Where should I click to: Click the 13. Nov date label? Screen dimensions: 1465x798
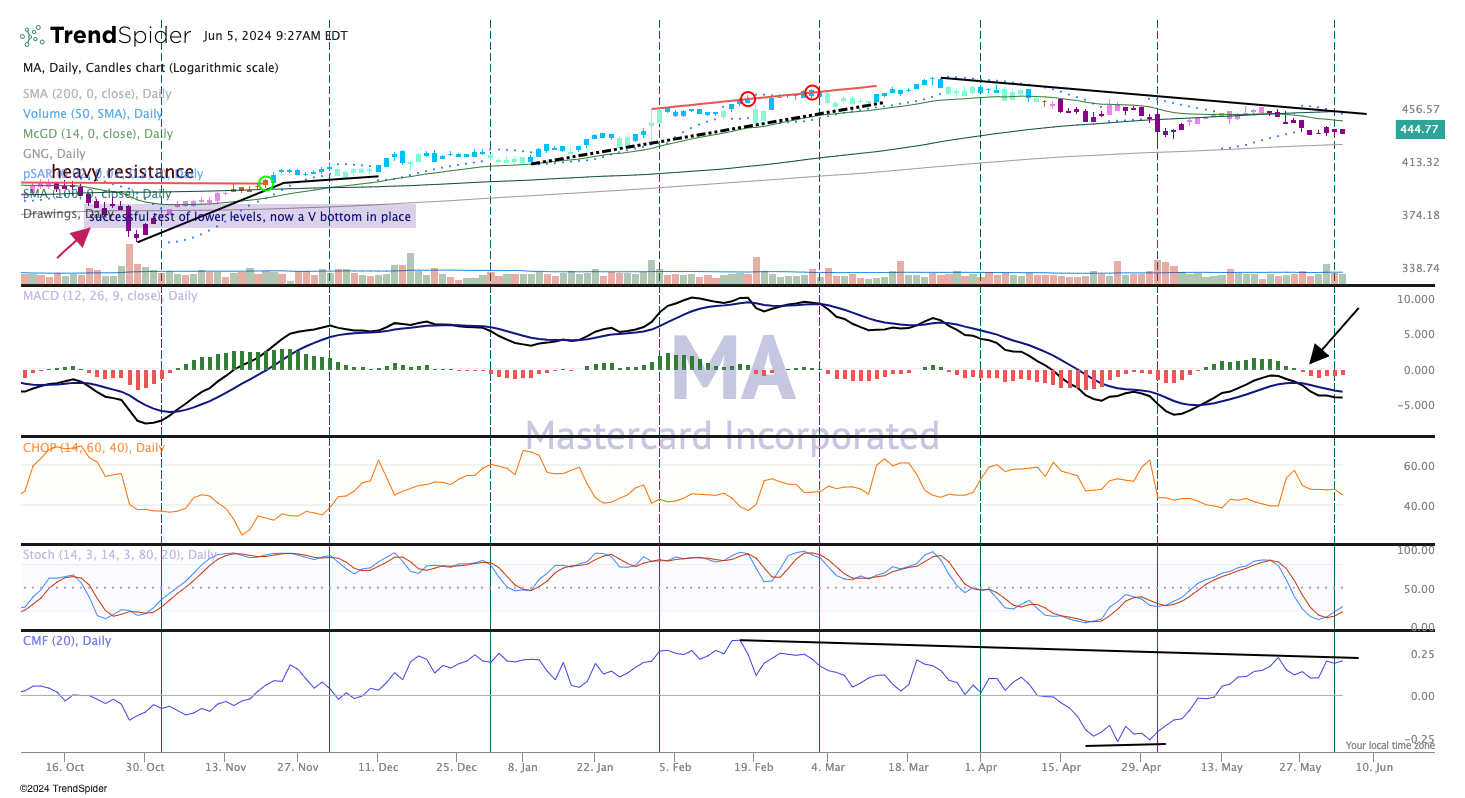click(x=226, y=767)
